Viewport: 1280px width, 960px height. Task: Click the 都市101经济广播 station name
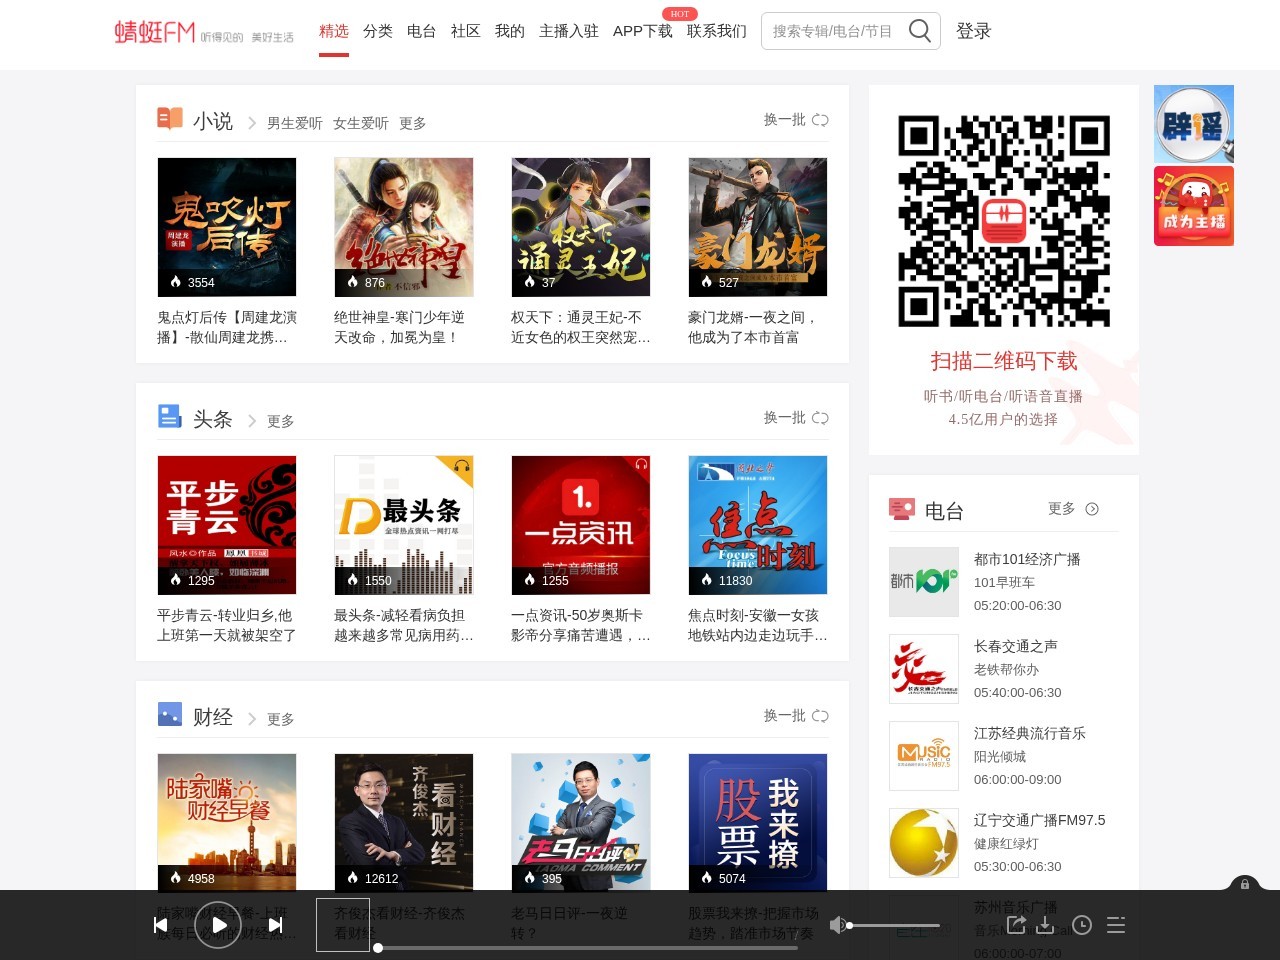(x=1027, y=559)
